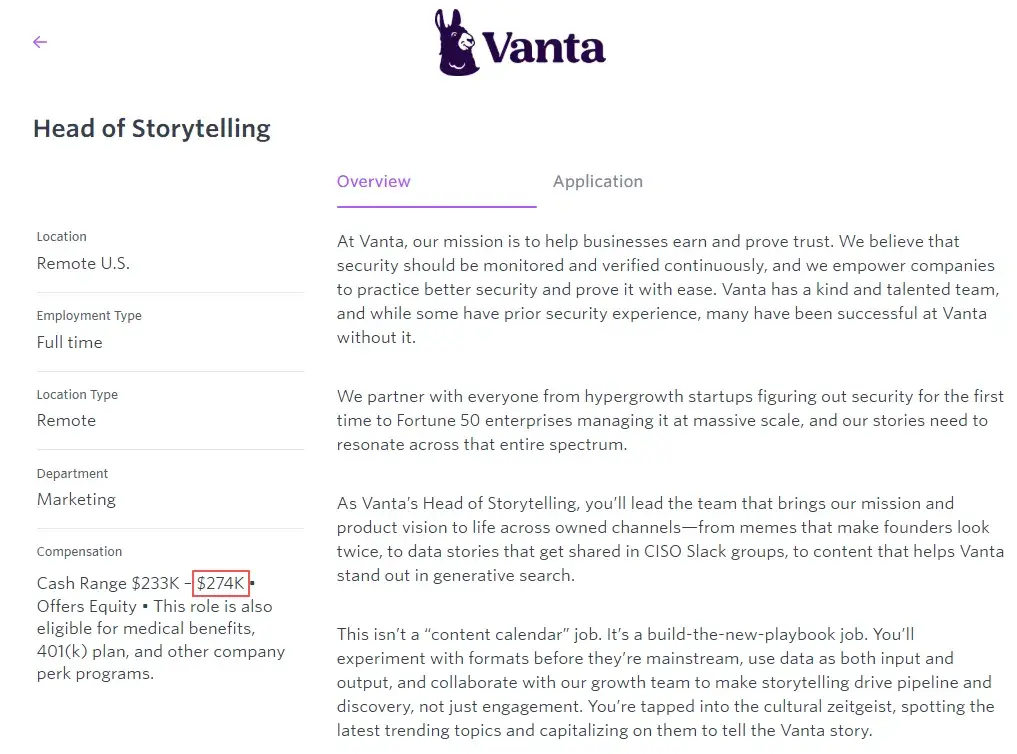1017x754 pixels.
Task: Click the Location Type label
Action: pyautogui.click(x=77, y=394)
